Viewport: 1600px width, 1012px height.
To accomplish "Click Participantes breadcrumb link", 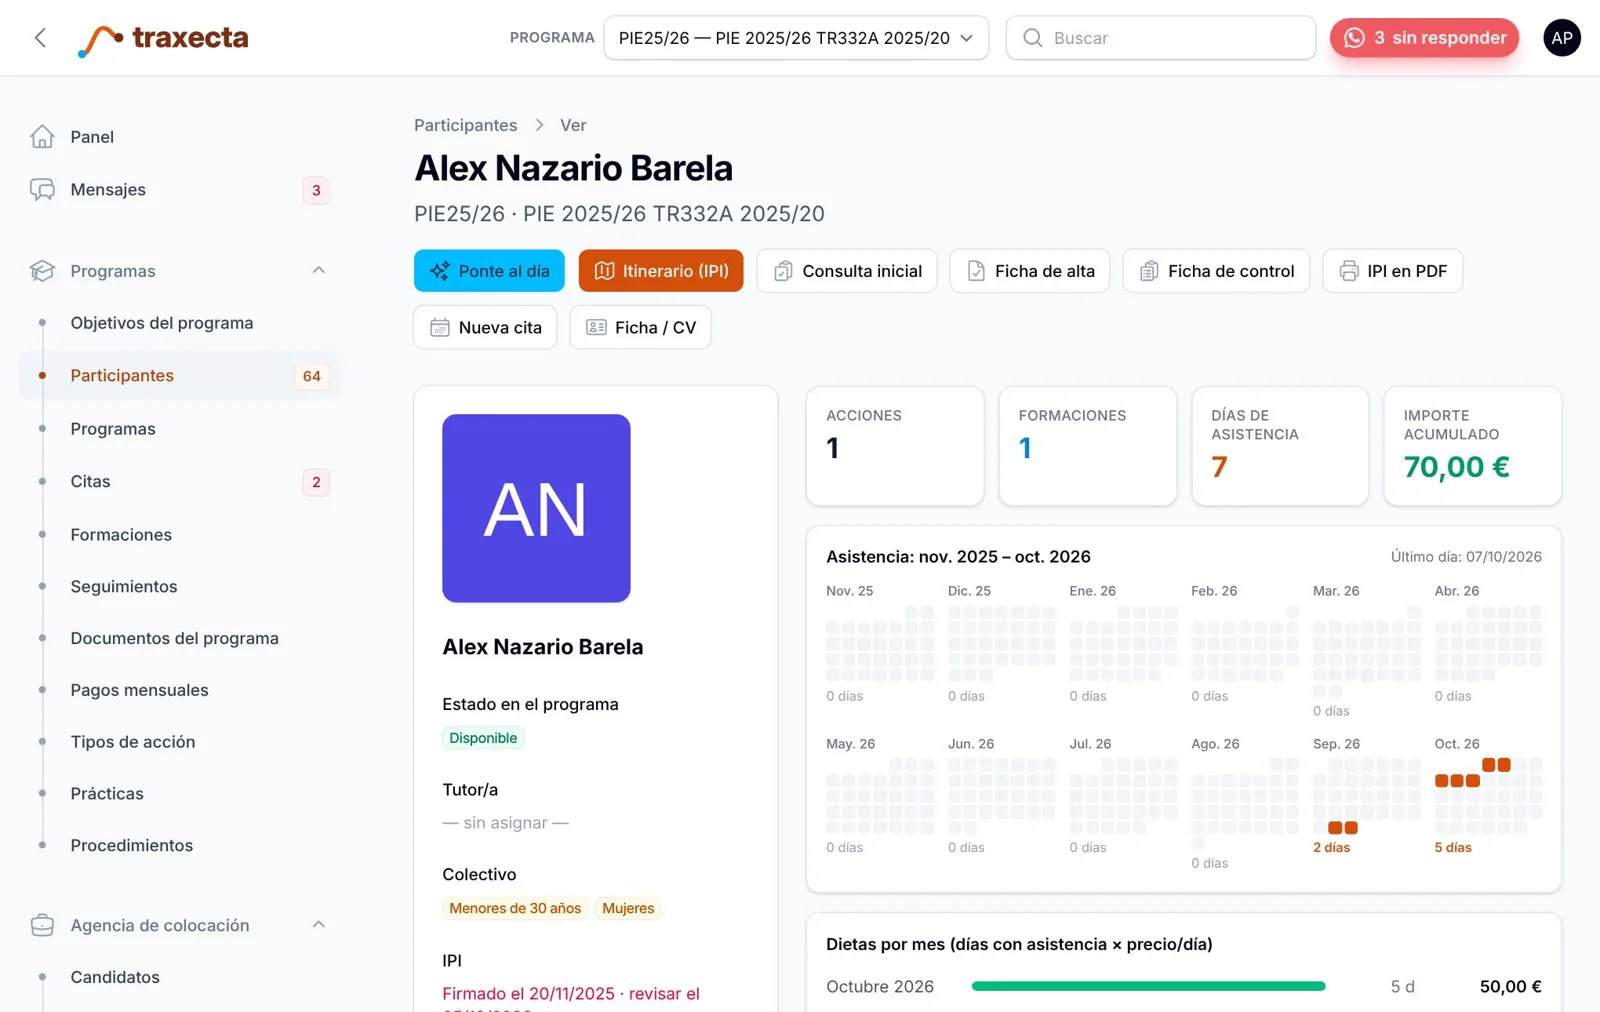I will click(x=466, y=125).
